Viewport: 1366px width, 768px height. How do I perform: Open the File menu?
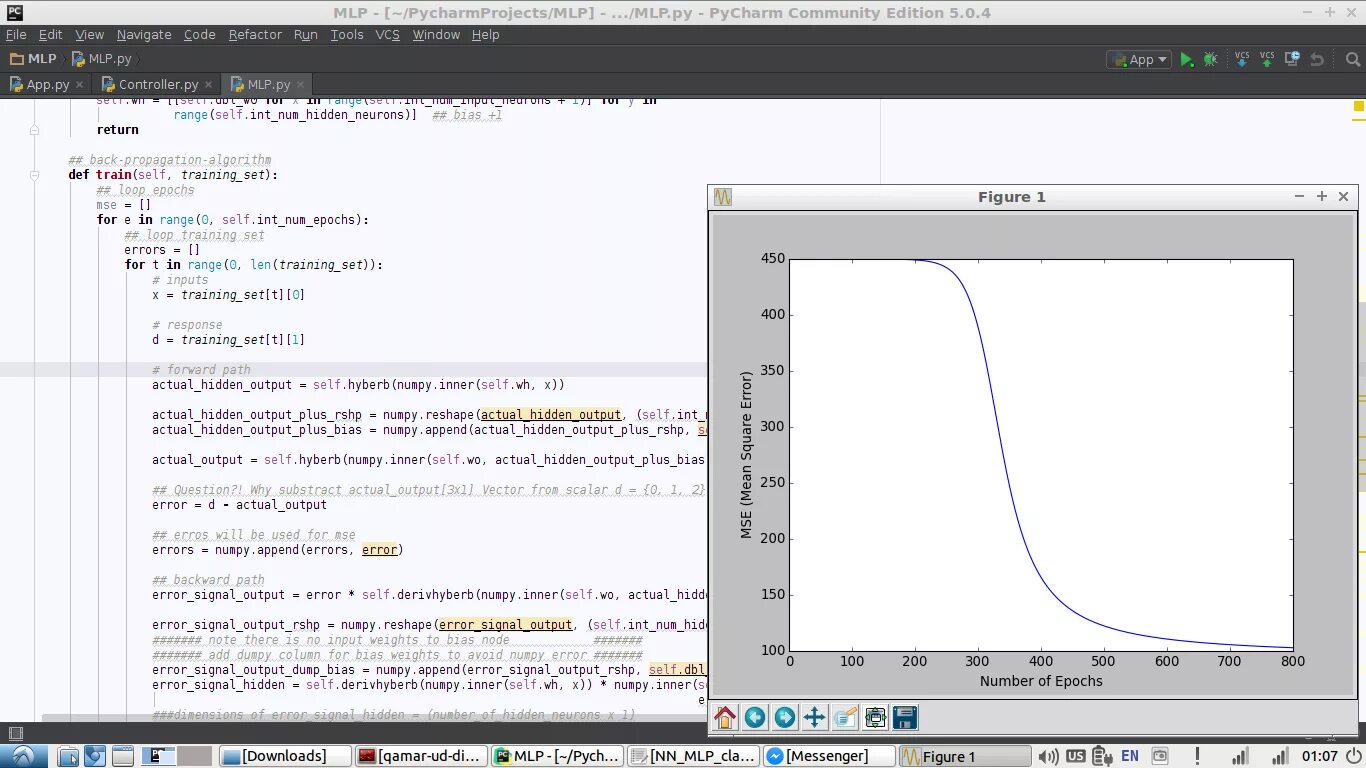[x=16, y=34]
